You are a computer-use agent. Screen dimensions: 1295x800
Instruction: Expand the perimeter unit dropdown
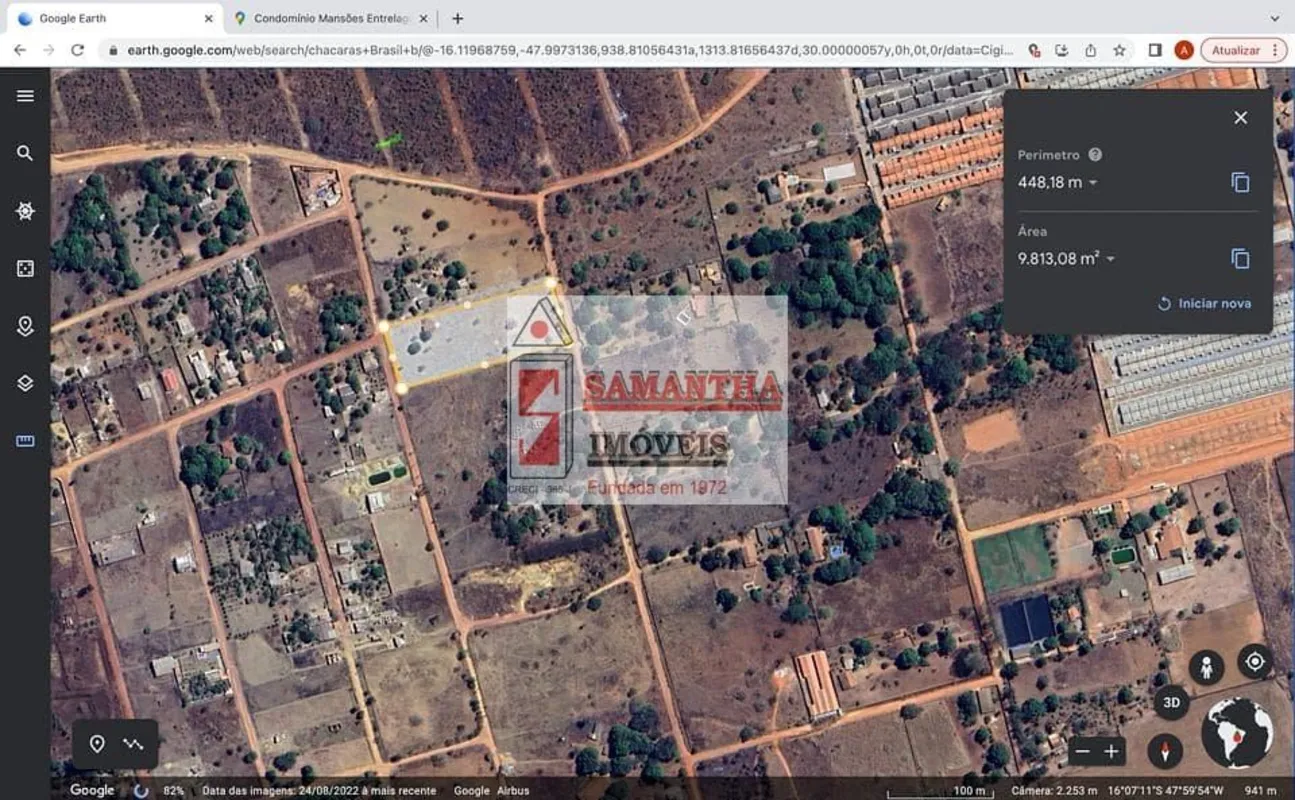tap(1093, 183)
